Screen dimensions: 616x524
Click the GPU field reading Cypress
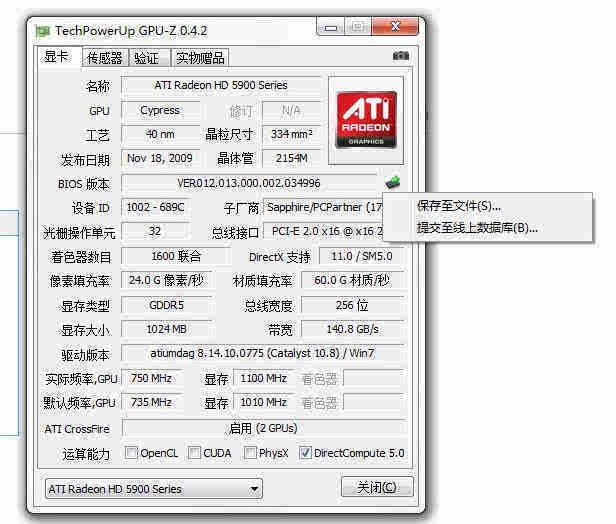[x=160, y=111]
